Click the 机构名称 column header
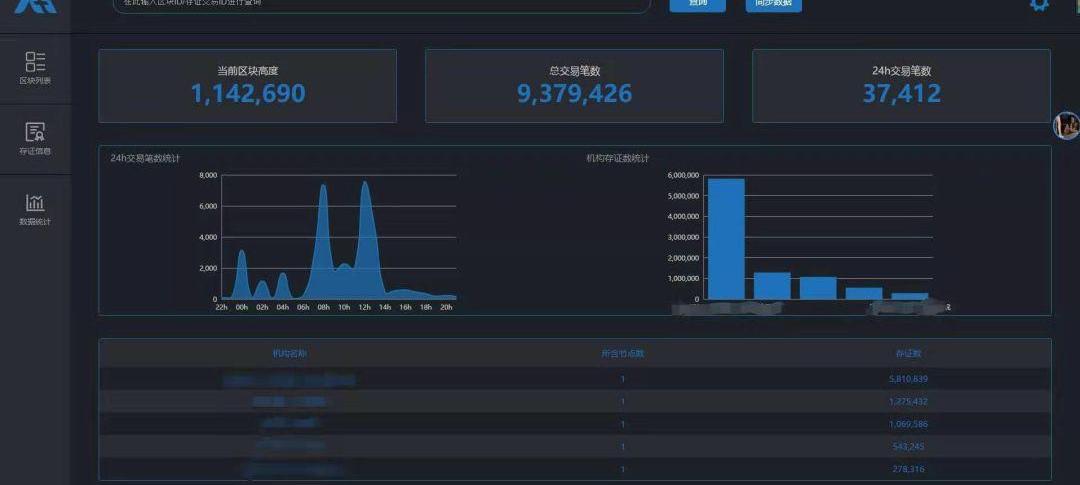Screen dimensions: 1080x485 click(290, 353)
